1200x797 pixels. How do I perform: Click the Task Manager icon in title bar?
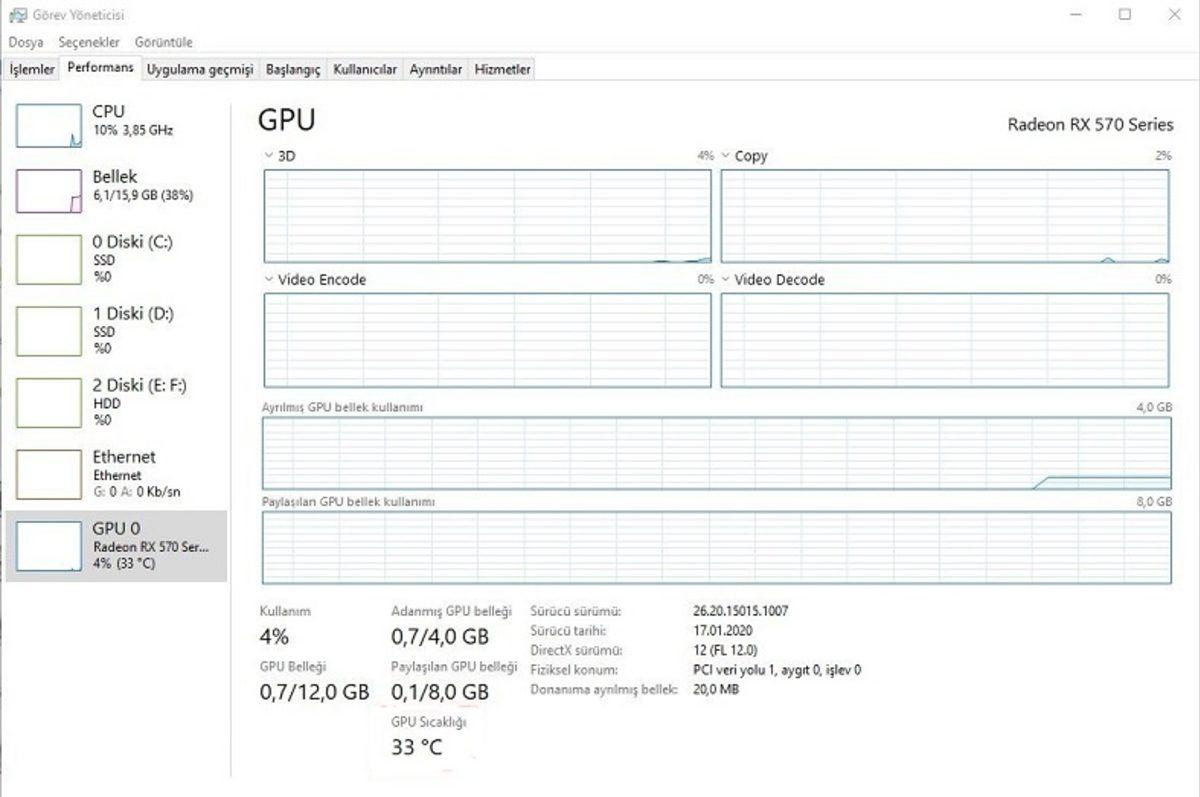17,15
